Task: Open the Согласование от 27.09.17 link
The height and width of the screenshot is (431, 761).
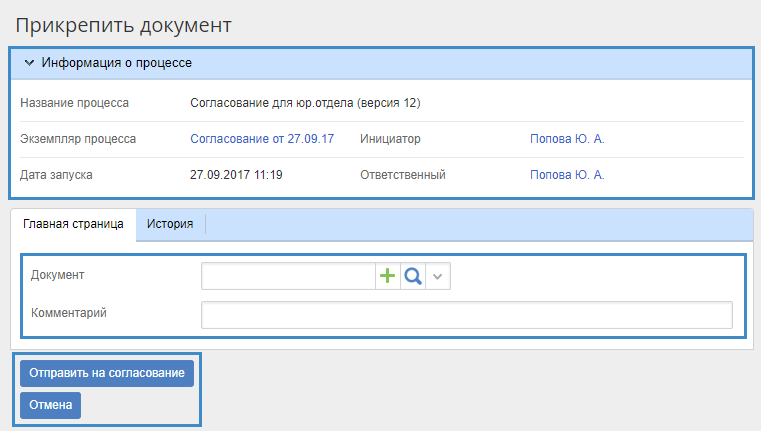Action: pyautogui.click(x=262, y=139)
